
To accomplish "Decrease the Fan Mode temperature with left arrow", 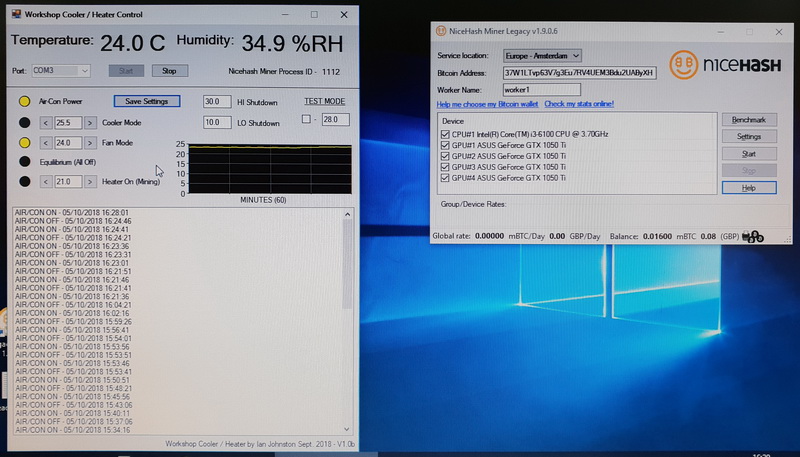I will coord(46,143).
